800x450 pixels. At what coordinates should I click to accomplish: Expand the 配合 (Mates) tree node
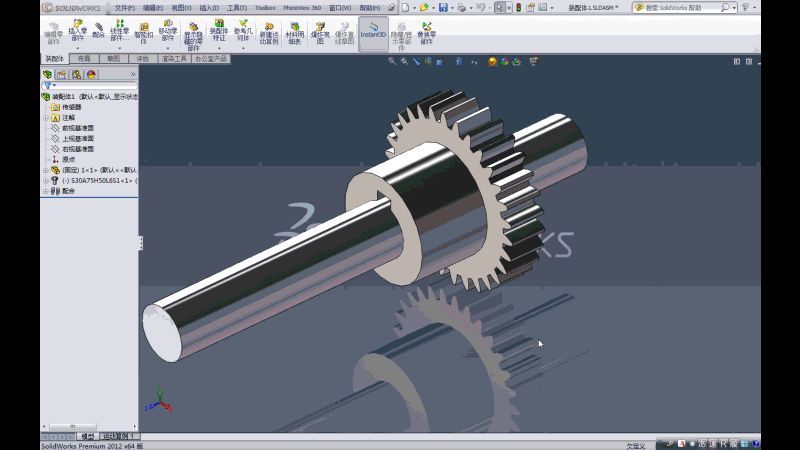click(46, 191)
